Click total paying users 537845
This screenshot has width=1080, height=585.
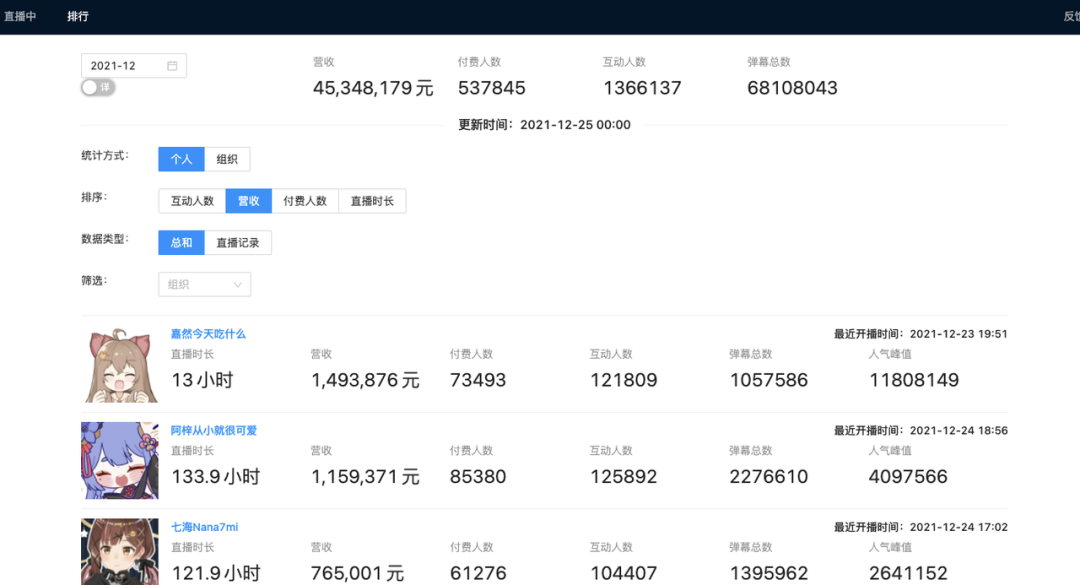click(x=492, y=88)
